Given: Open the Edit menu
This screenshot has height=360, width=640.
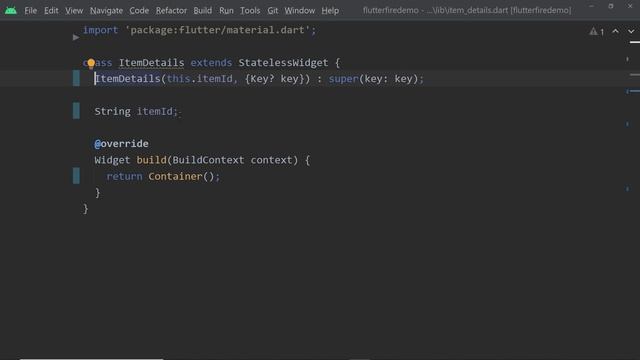Looking at the screenshot, I should click(51, 10).
